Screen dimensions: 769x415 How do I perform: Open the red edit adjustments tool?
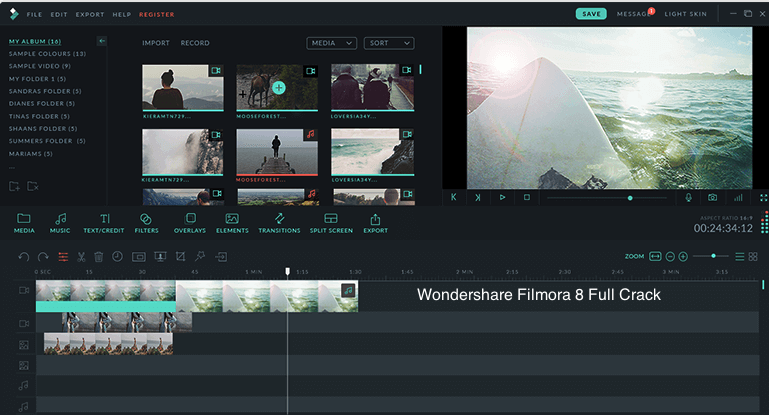[x=63, y=257]
